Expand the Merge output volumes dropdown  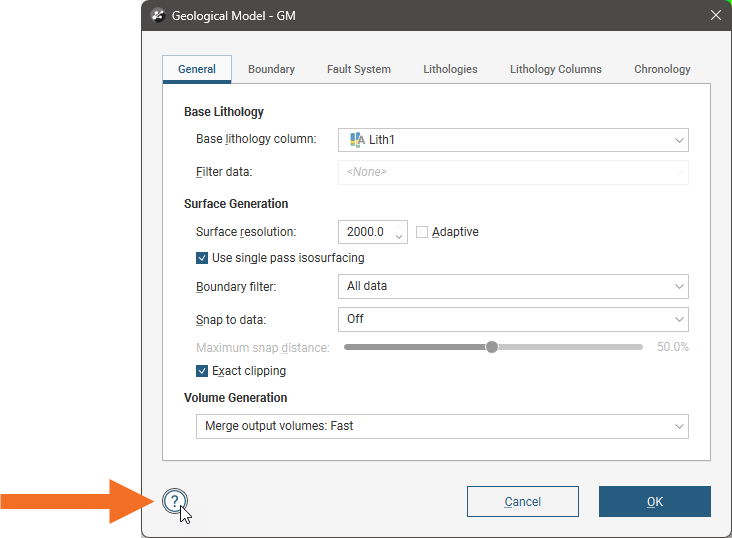pyautogui.click(x=442, y=426)
